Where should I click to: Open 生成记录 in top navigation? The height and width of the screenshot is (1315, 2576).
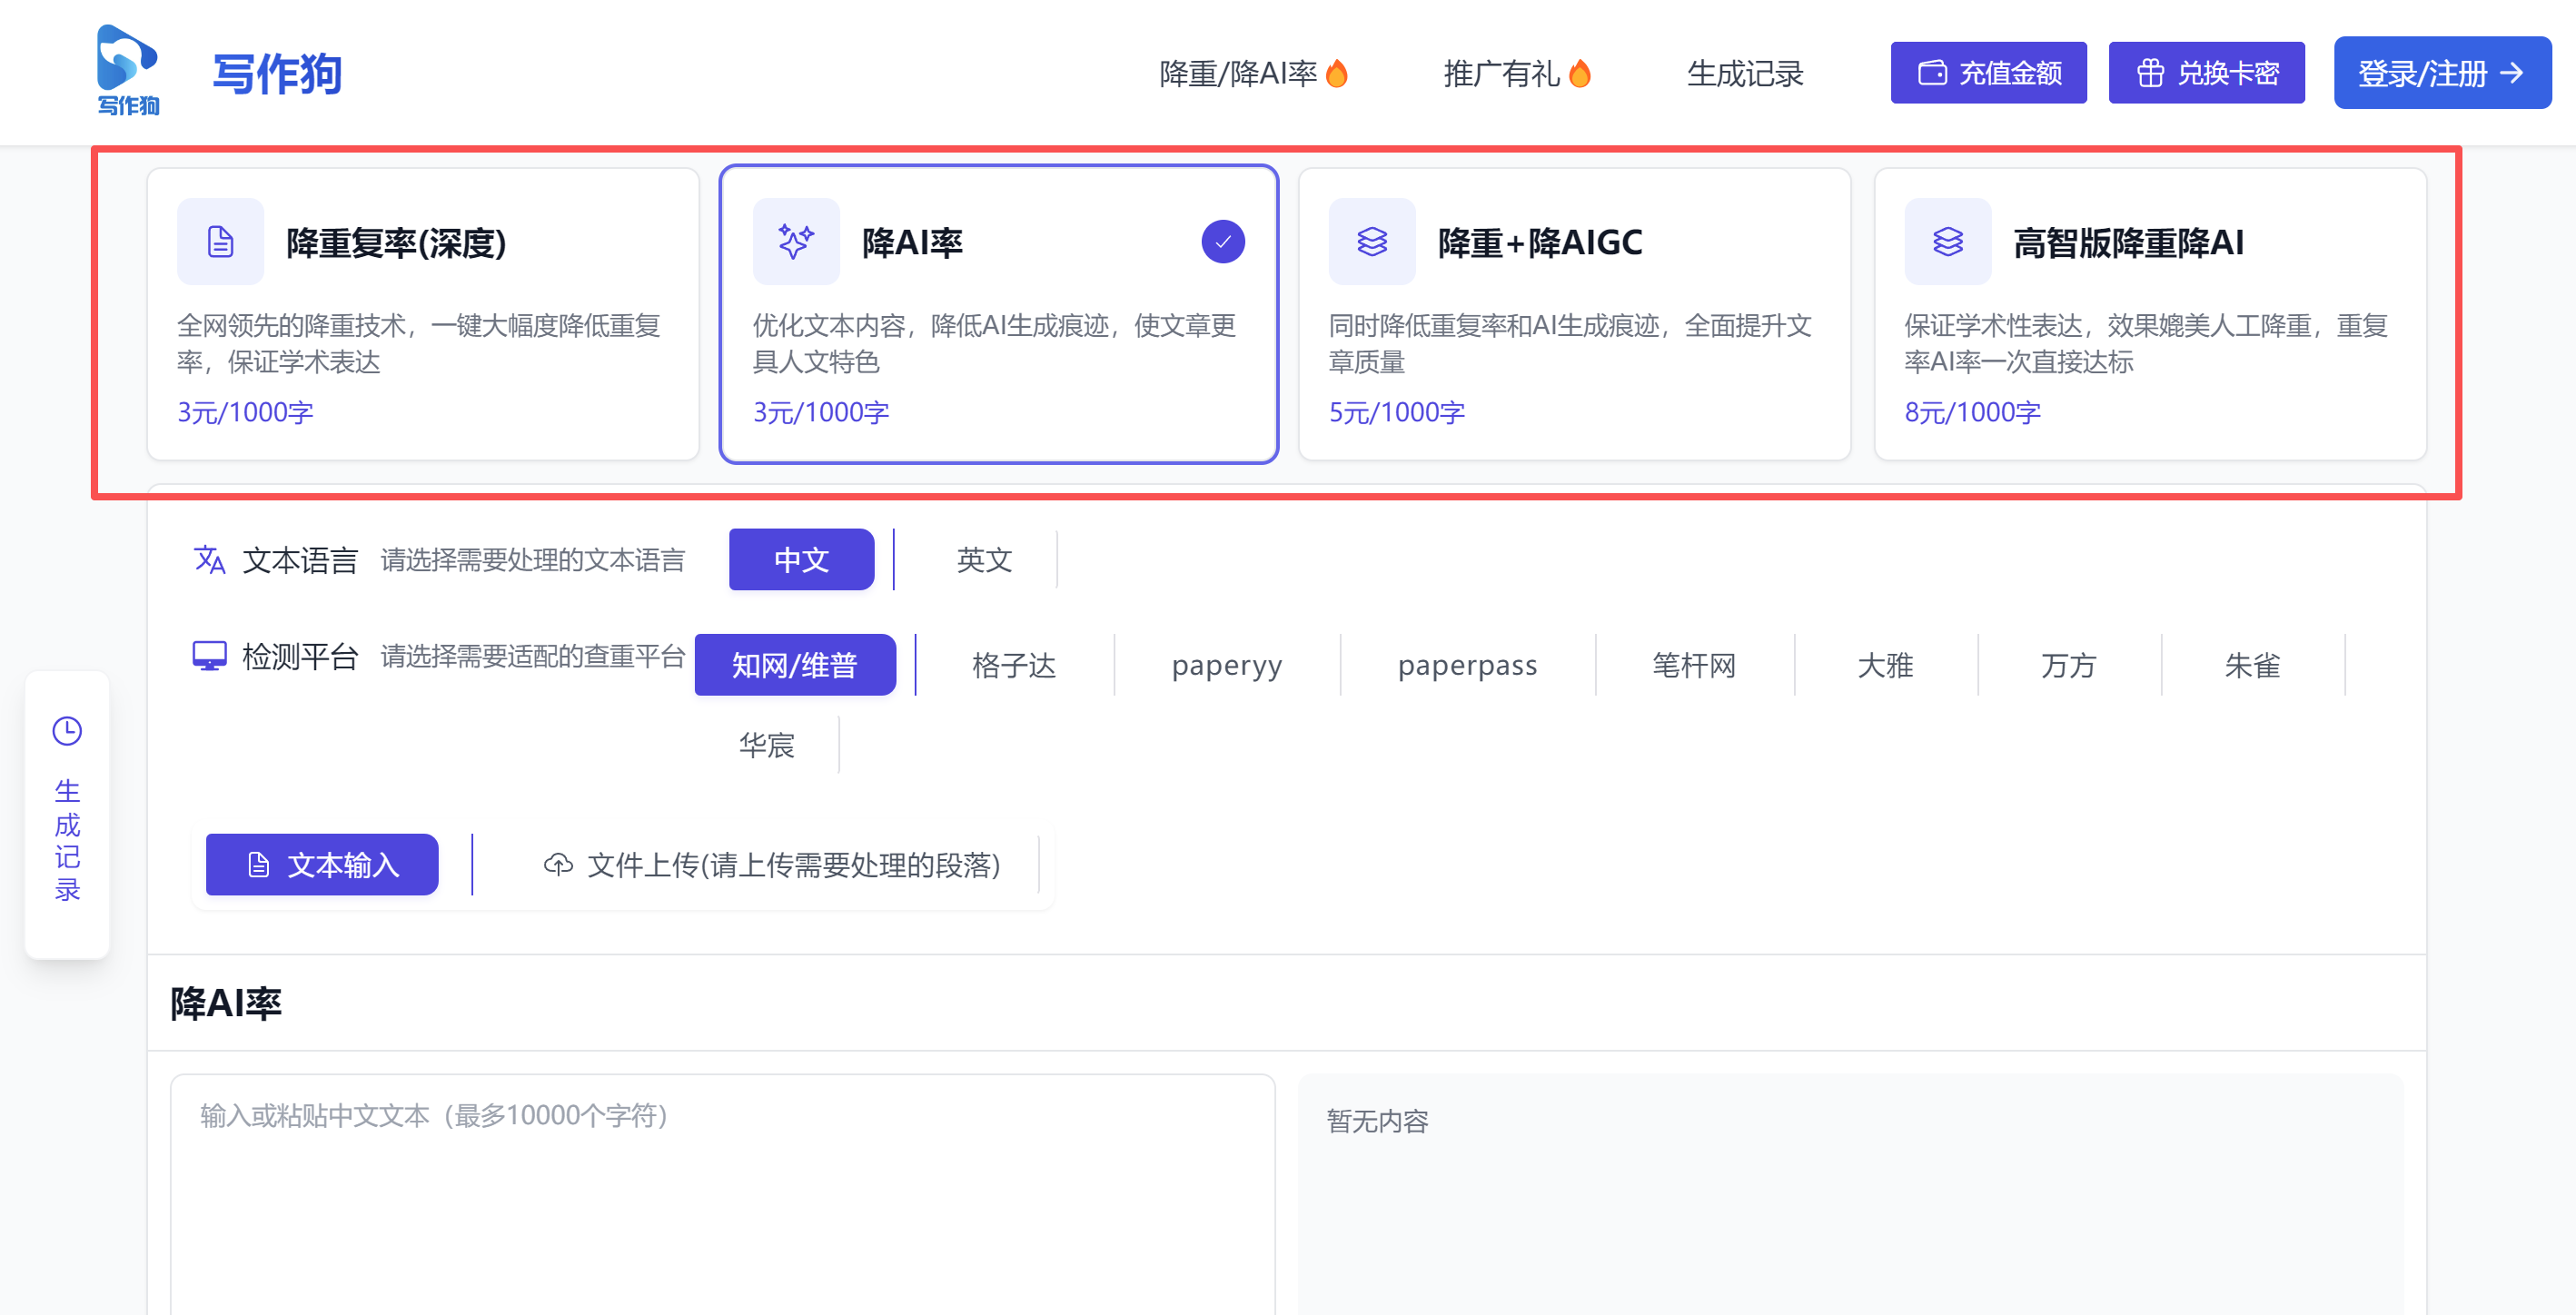[1745, 73]
